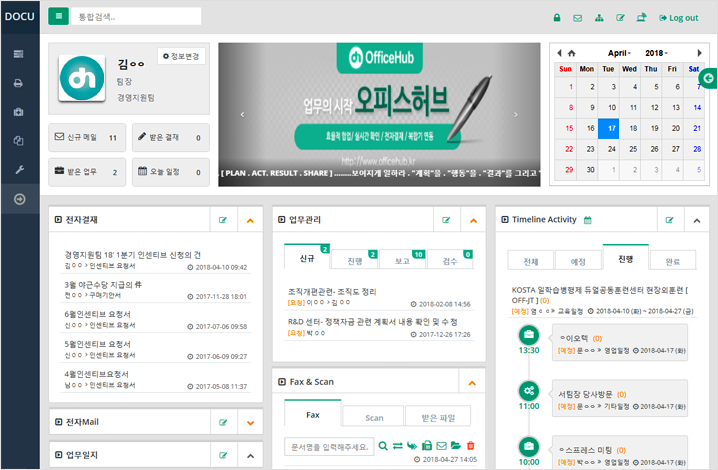Screen dimensions: 718x470
Task: Open 조직개편관련- 조직도 정리 task
Action: (332, 292)
